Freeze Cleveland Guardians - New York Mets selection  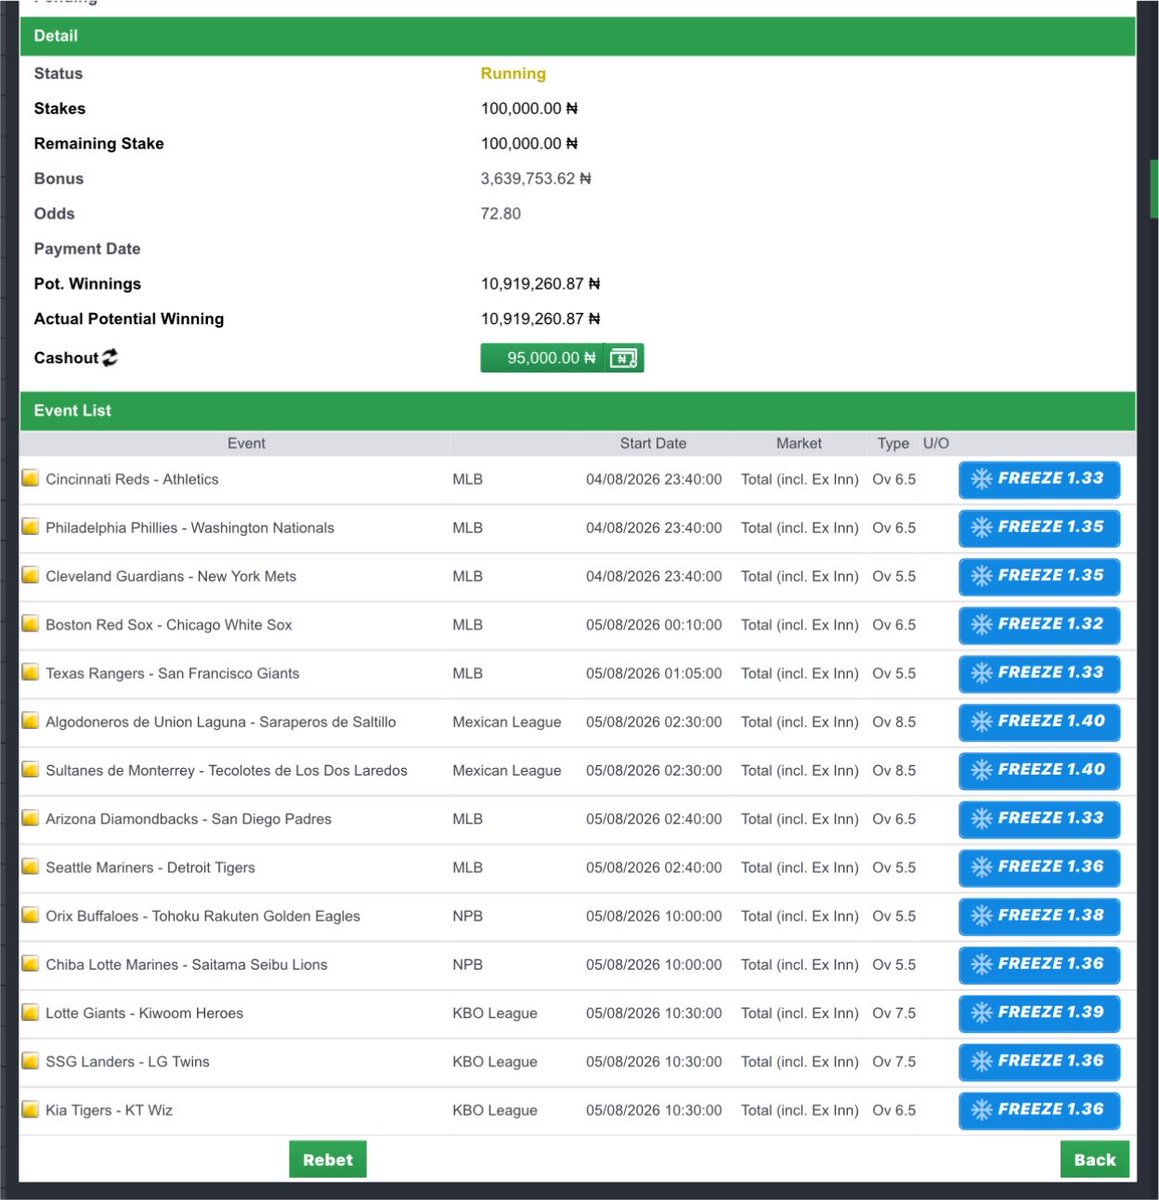(1039, 576)
